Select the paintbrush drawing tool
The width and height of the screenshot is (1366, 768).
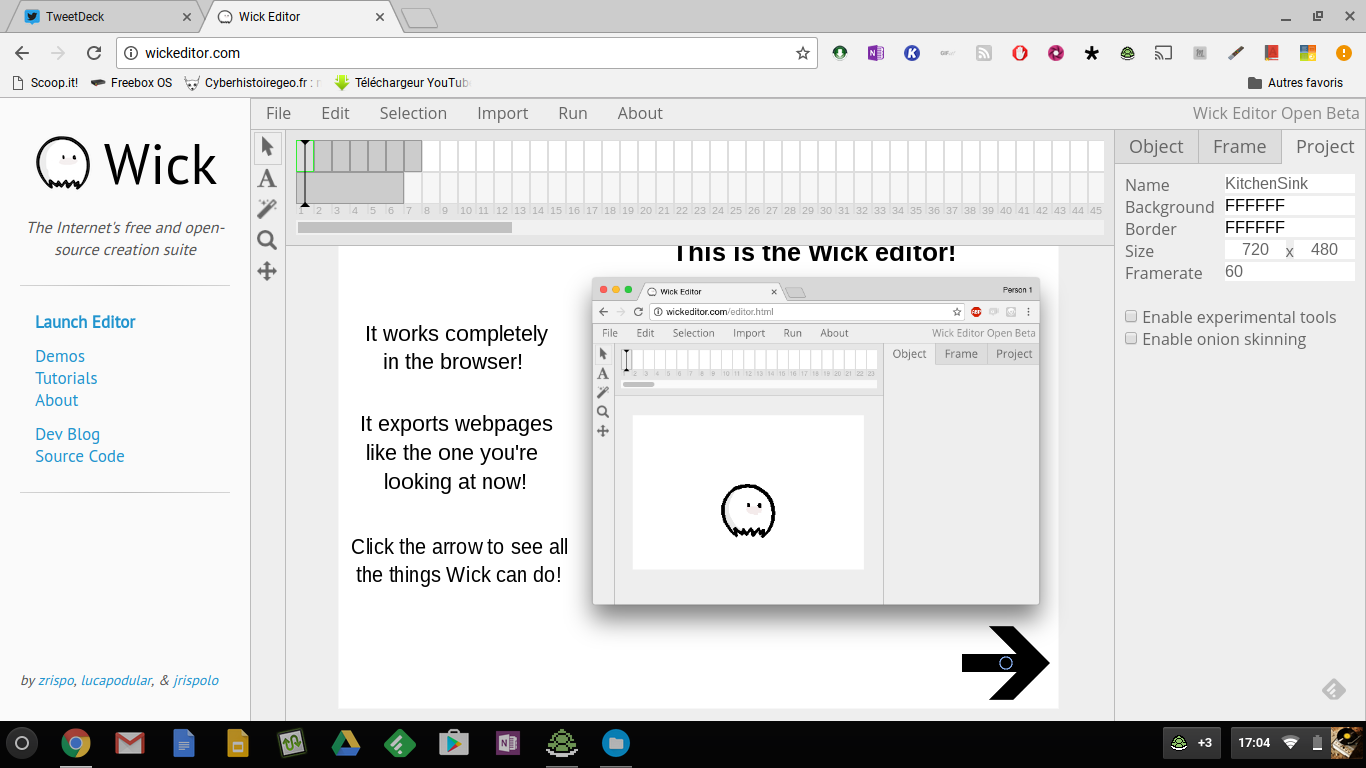coord(267,209)
